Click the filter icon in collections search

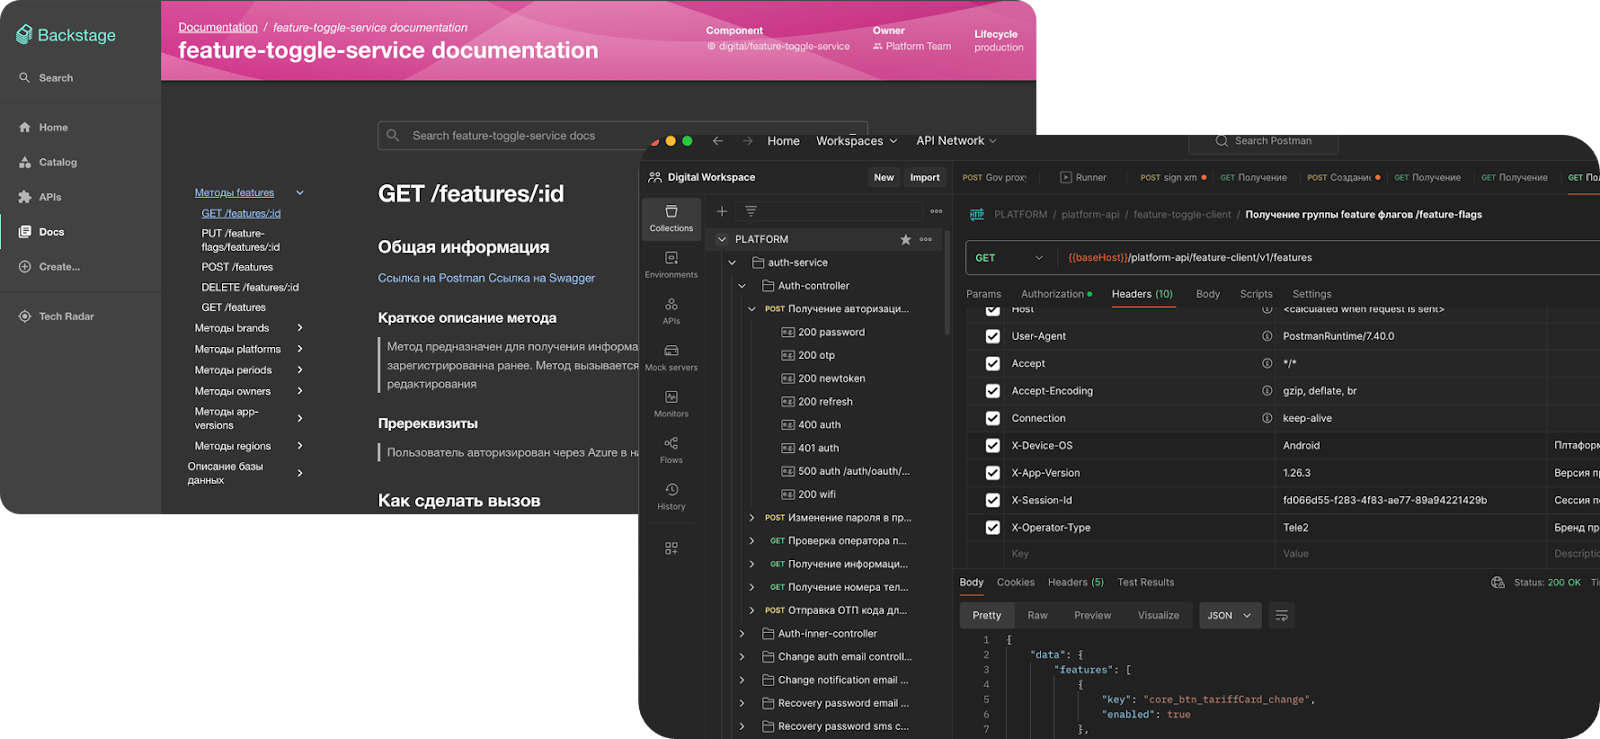pyautogui.click(x=751, y=211)
